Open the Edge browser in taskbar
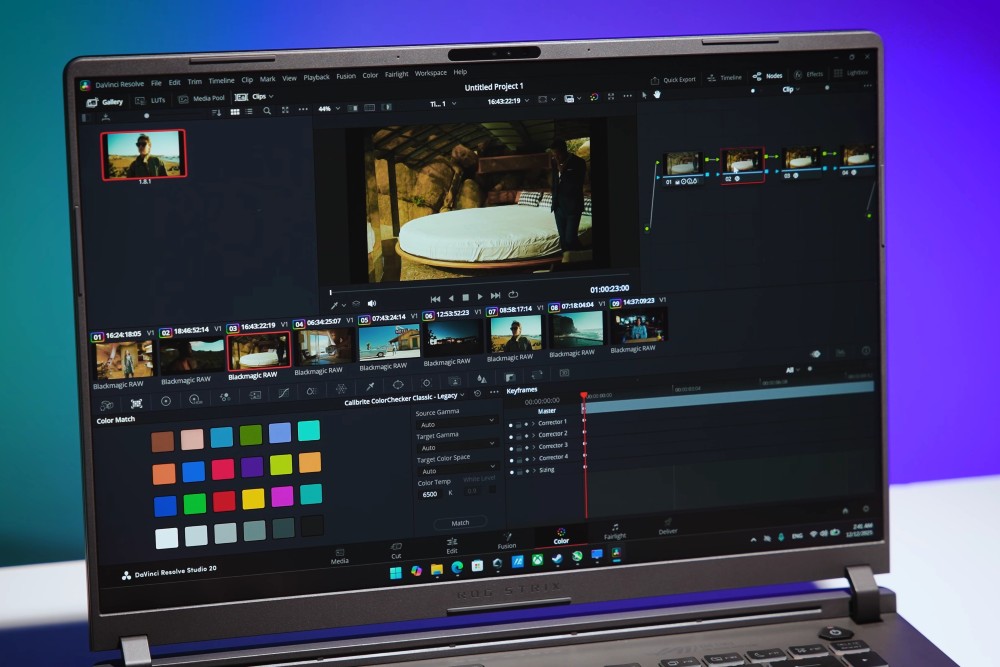 (457, 566)
